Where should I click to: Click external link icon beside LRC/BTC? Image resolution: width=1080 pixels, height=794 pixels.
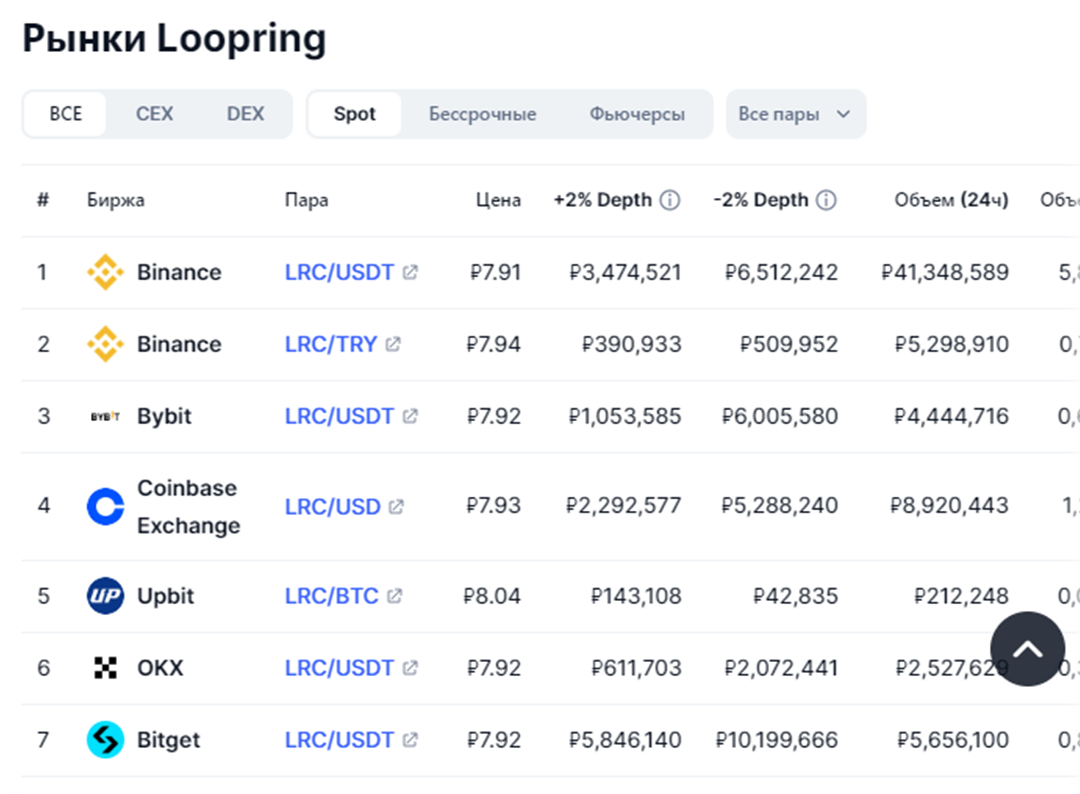click(394, 596)
